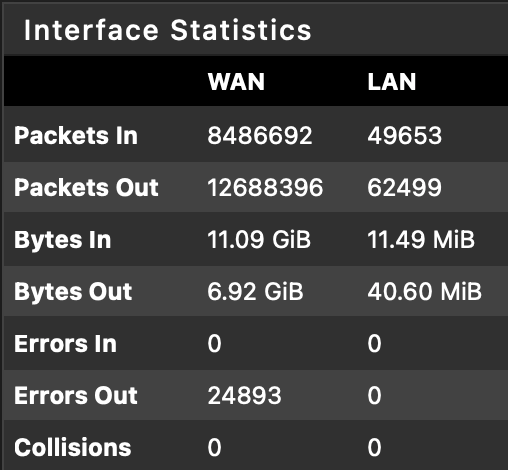
Task: Click the Bytes Out row label
Action: [73, 292]
